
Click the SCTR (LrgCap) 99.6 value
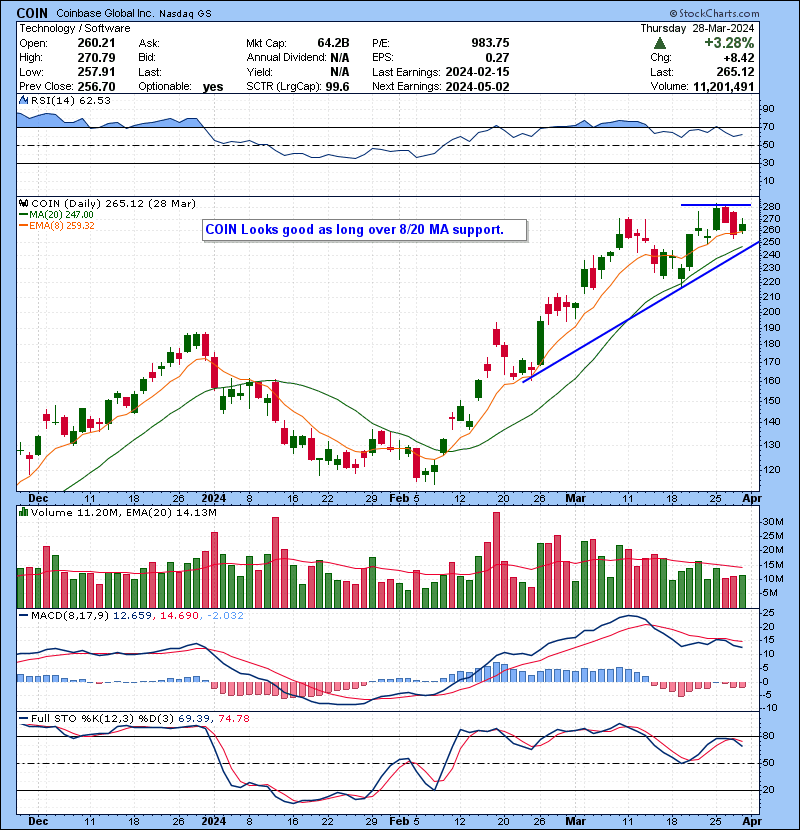tap(337, 86)
